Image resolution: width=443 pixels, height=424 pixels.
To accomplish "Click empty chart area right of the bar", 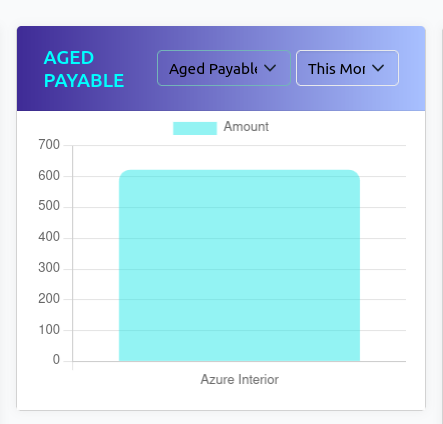I will tap(383, 253).
